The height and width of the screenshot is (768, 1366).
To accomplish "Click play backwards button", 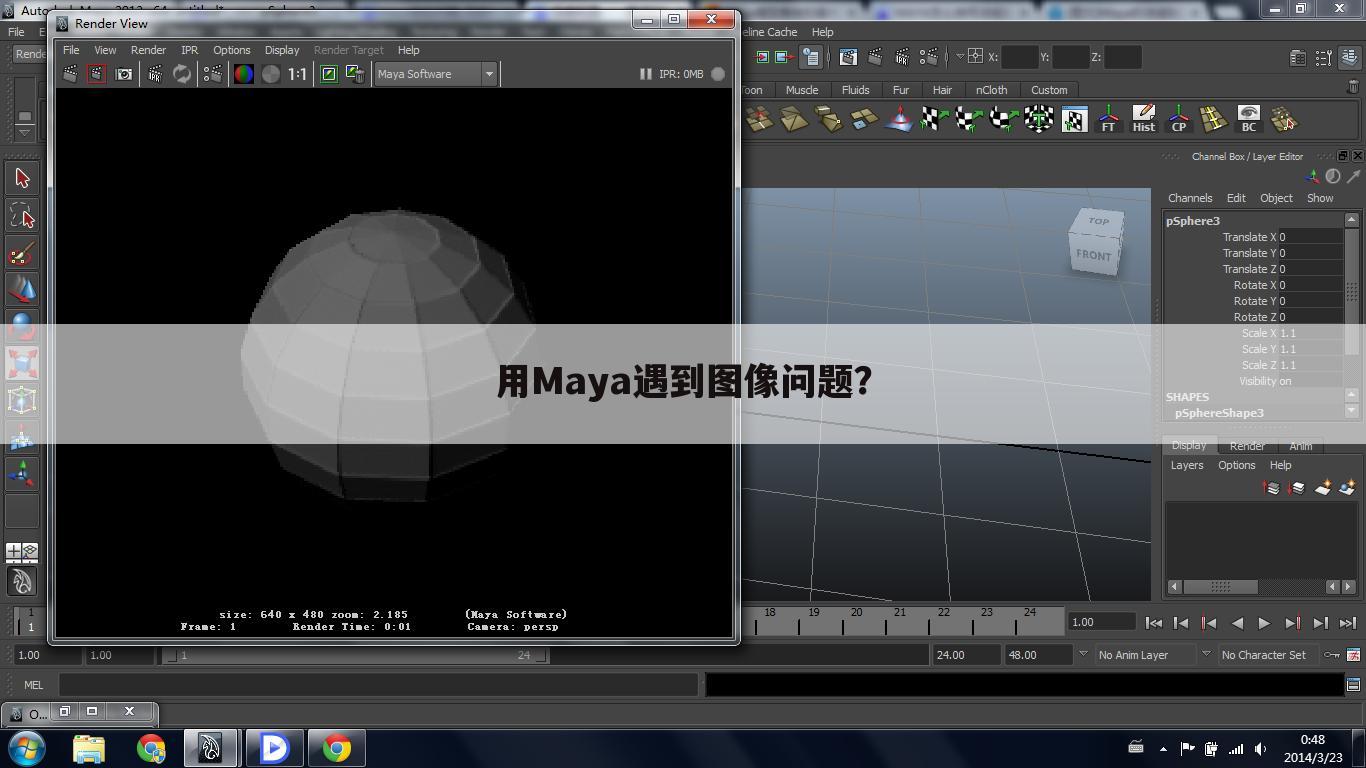I will click(1237, 623).
